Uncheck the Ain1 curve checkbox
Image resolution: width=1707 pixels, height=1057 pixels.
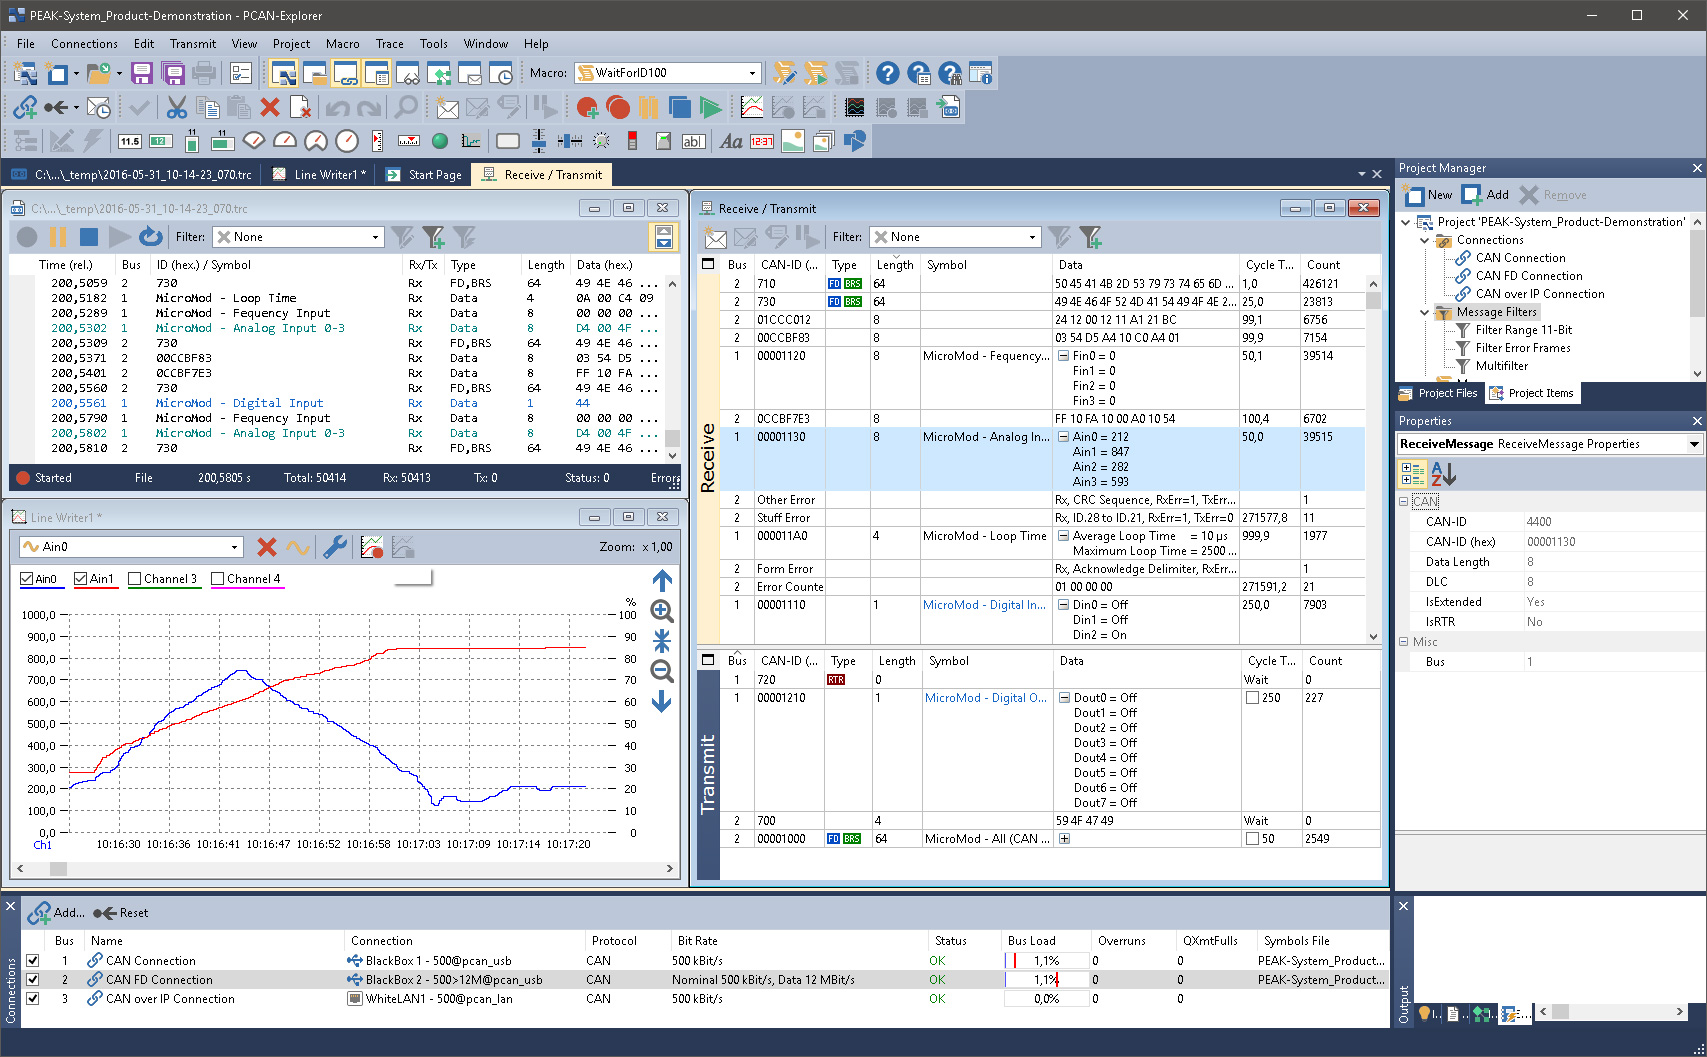pyautogui.click(x=76, y=578)
